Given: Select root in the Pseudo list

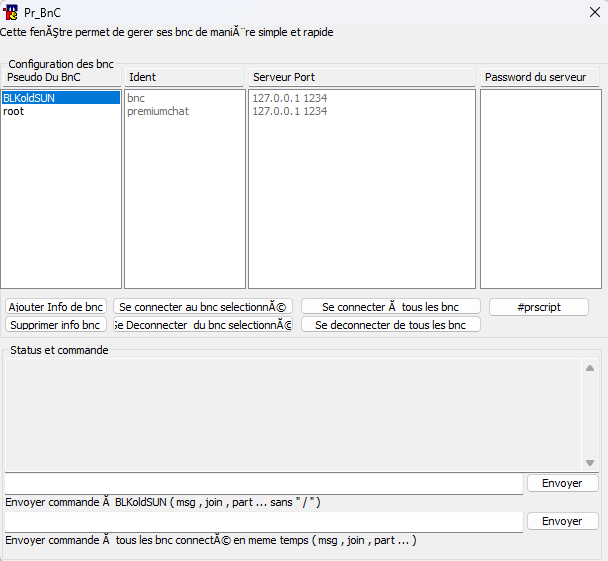Looking at the screenshot, I should [61, 111].
